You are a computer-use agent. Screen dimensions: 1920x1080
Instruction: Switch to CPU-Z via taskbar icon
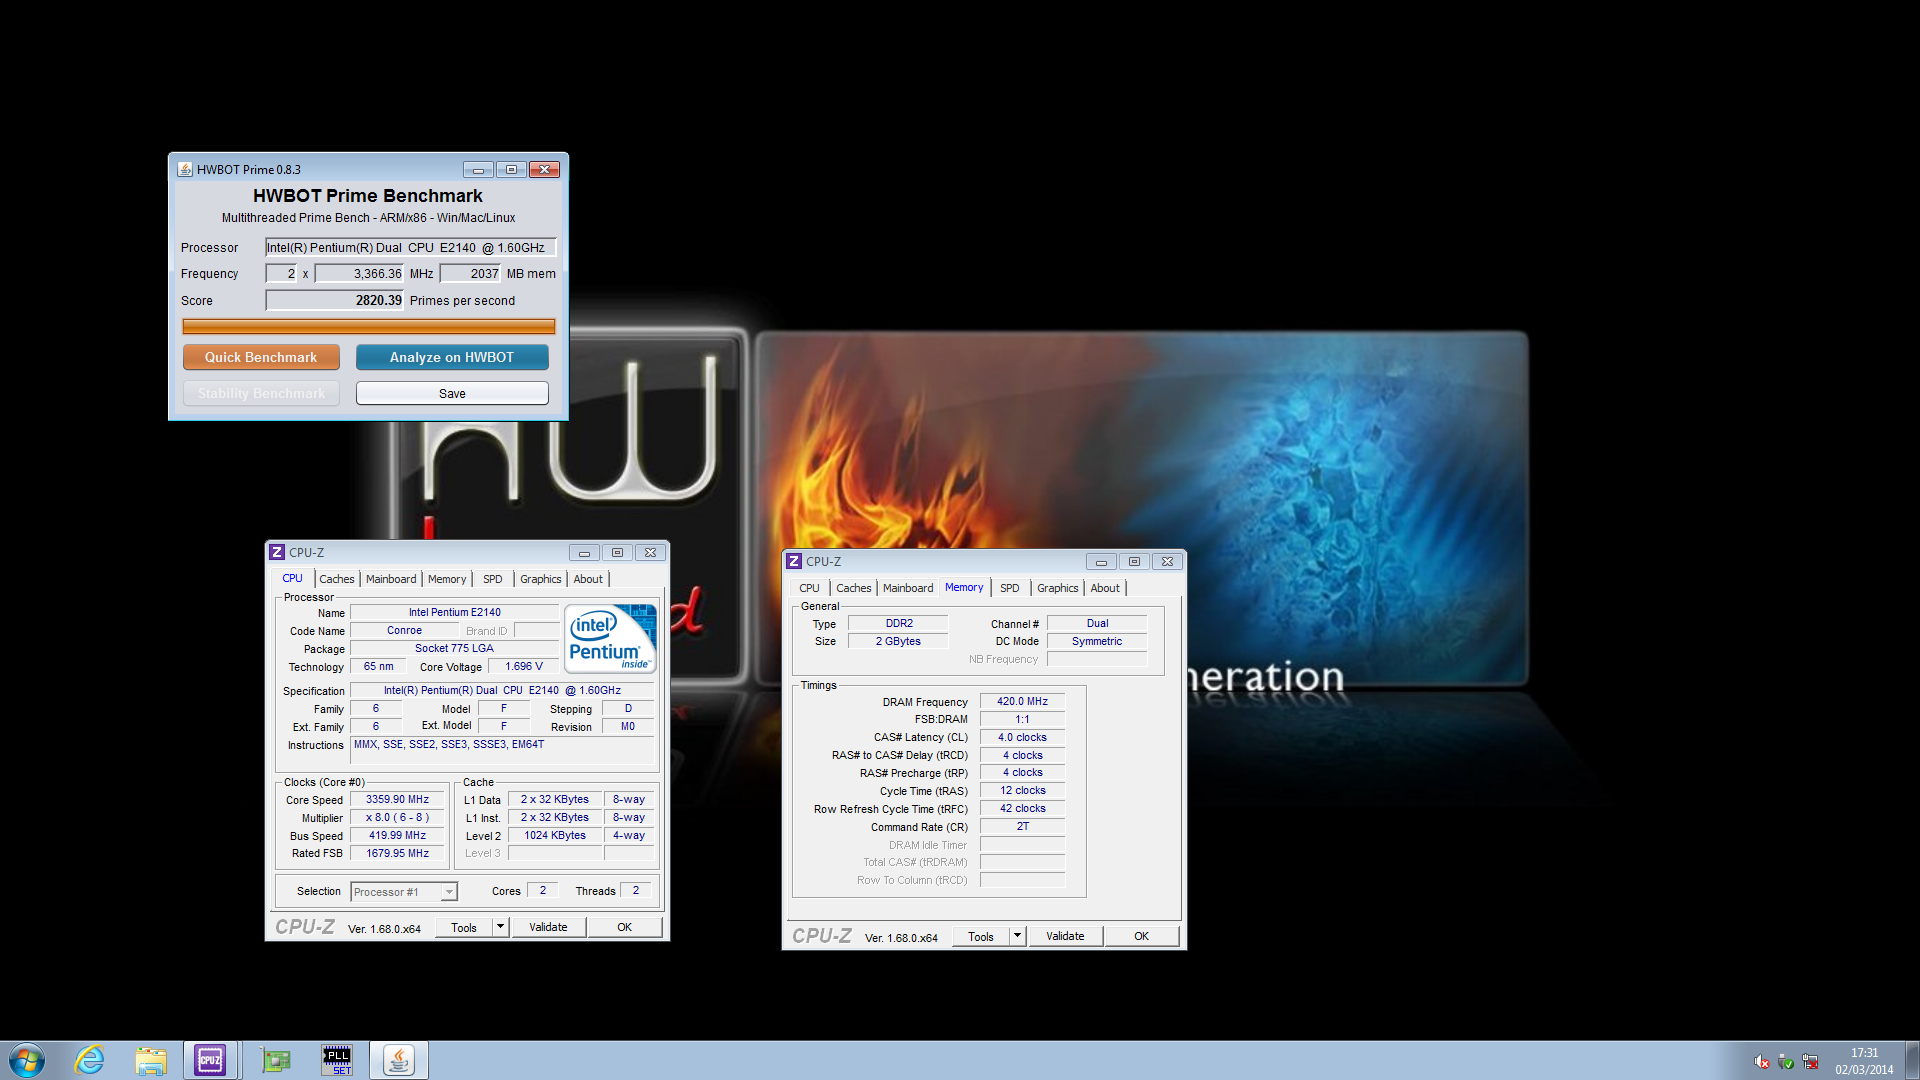point(210,1060)
